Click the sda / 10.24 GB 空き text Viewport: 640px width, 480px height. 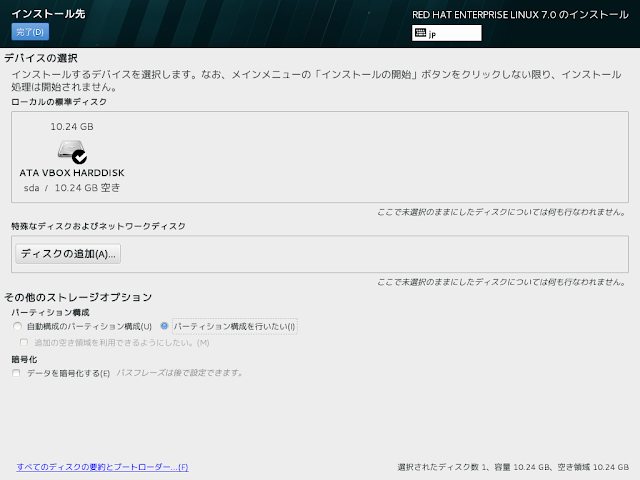point(72,188)
